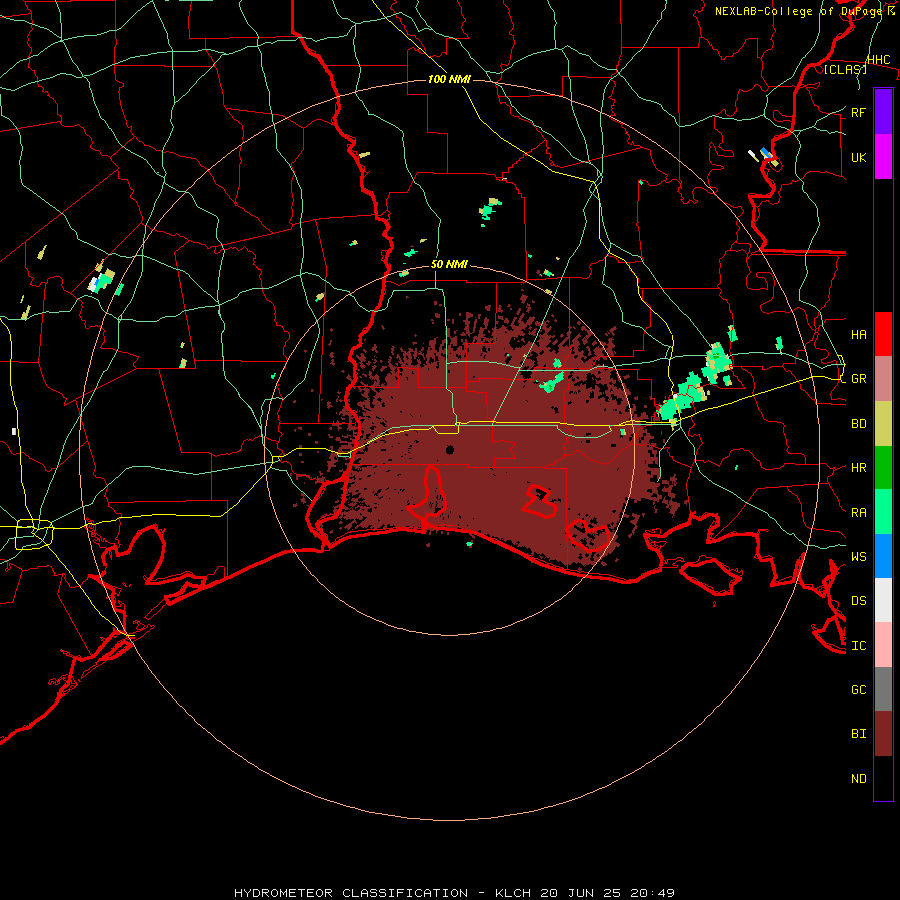Click the dark green HR legend swatch

pyautogui.click(x=883, y=468)
